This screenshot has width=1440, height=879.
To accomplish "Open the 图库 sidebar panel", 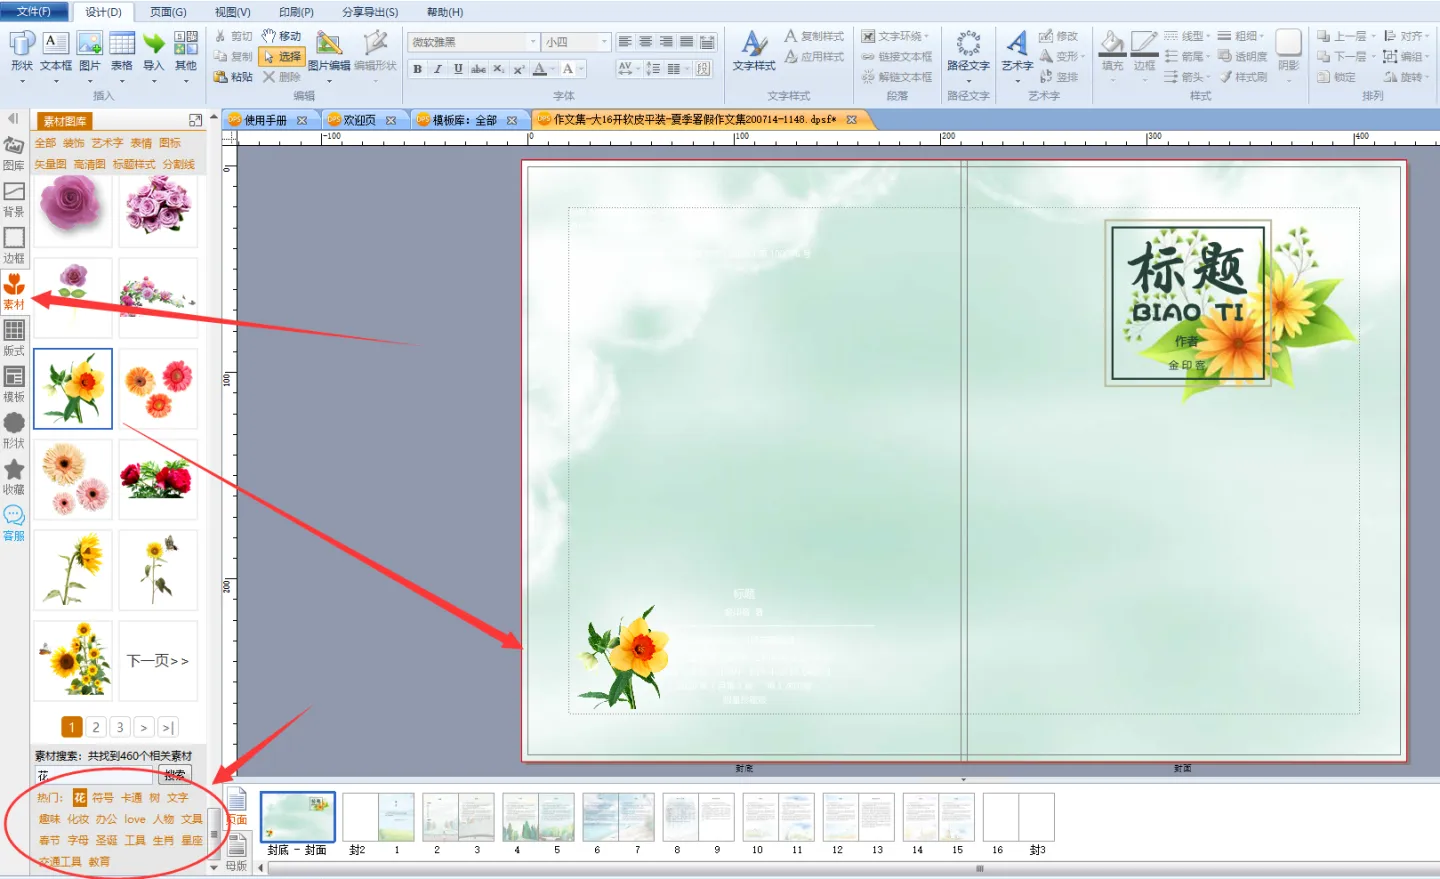I will [x=14, y=154].
